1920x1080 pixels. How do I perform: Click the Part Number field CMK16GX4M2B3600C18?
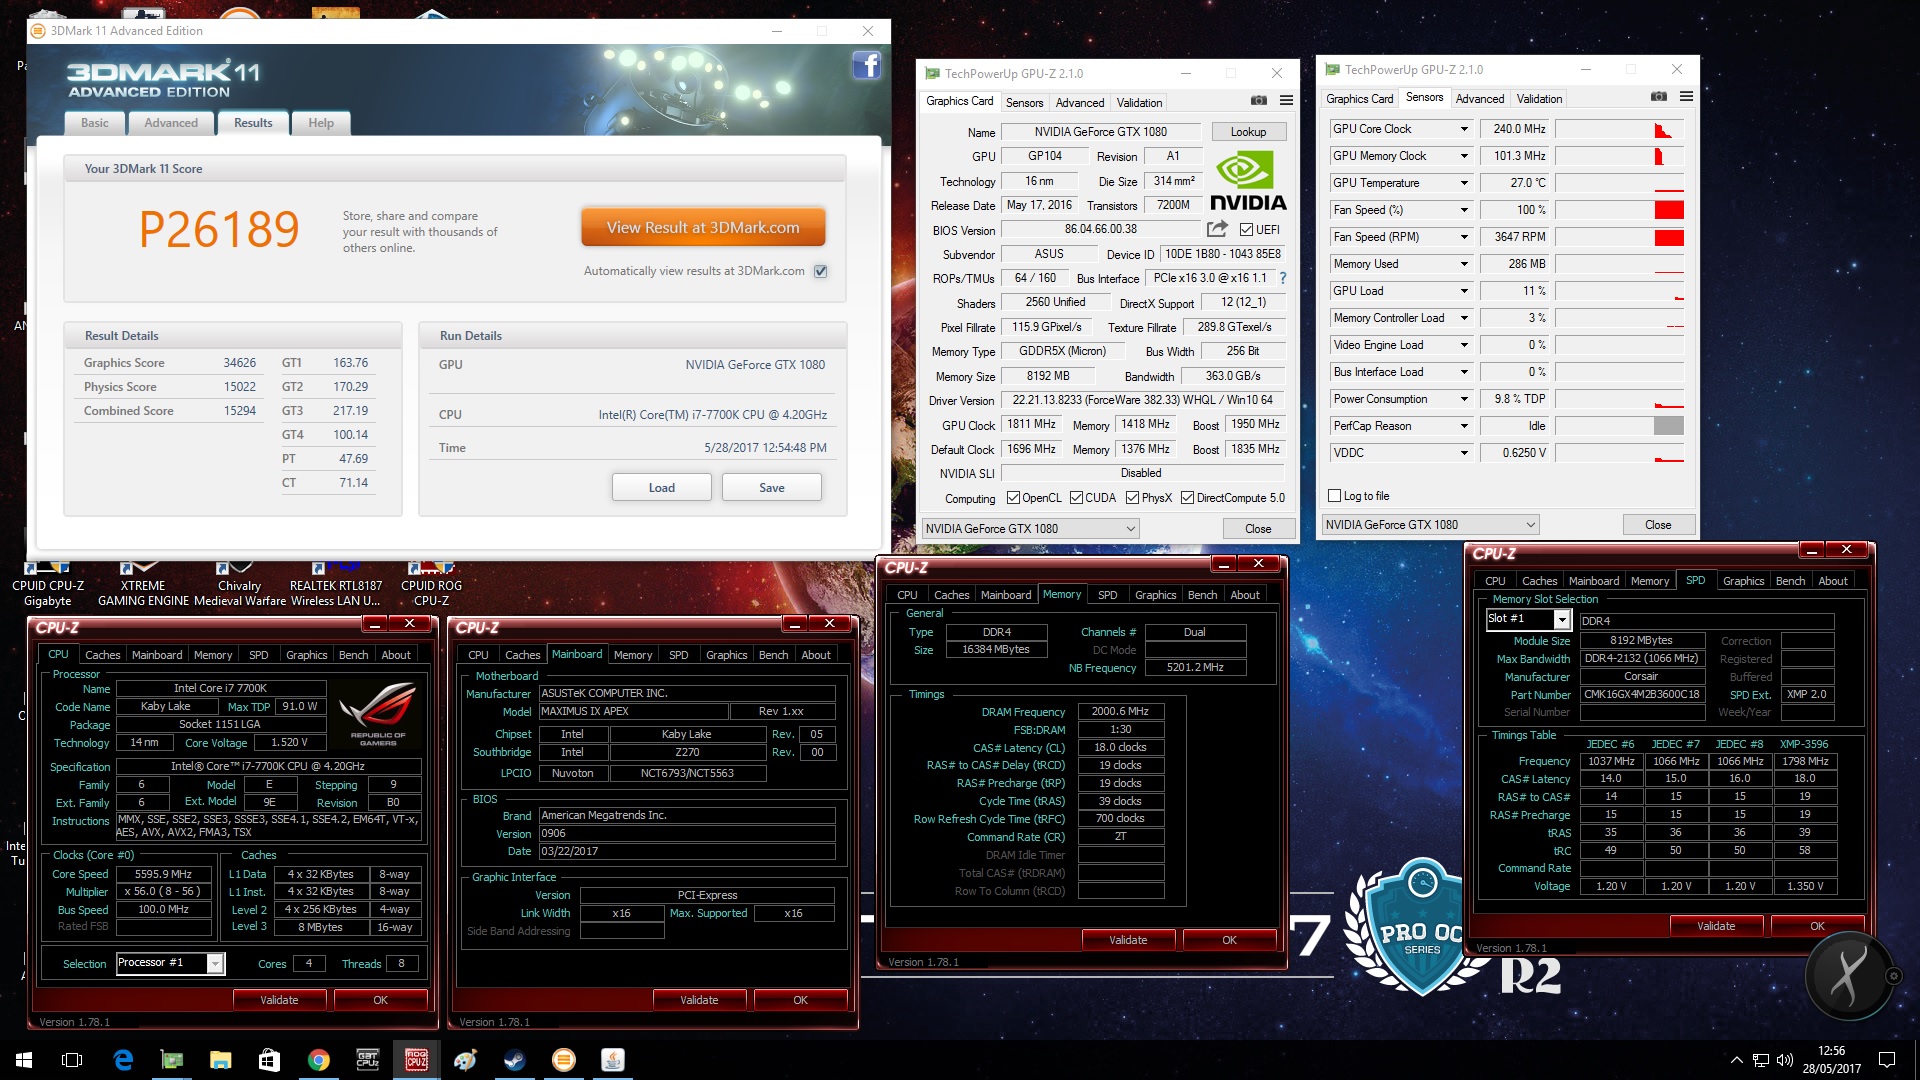(1641, 694)
